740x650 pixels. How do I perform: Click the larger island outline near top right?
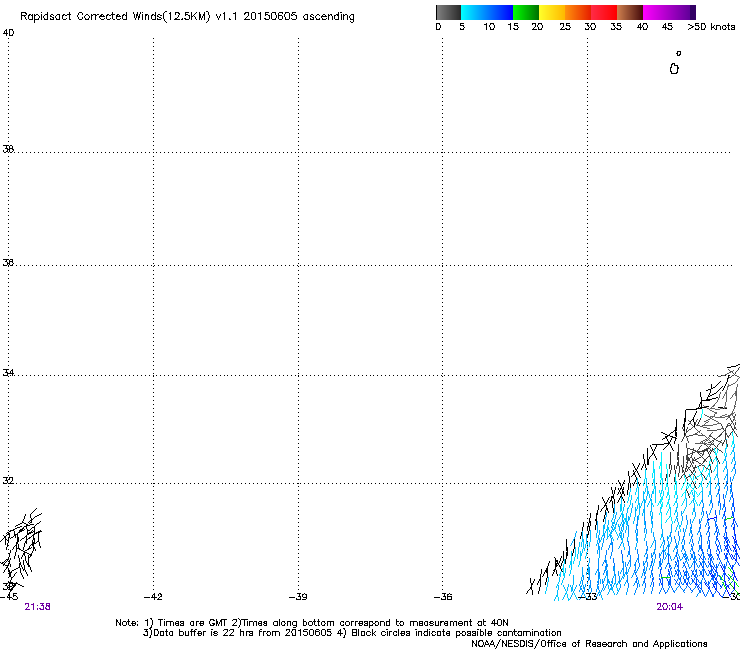point(674,69)
